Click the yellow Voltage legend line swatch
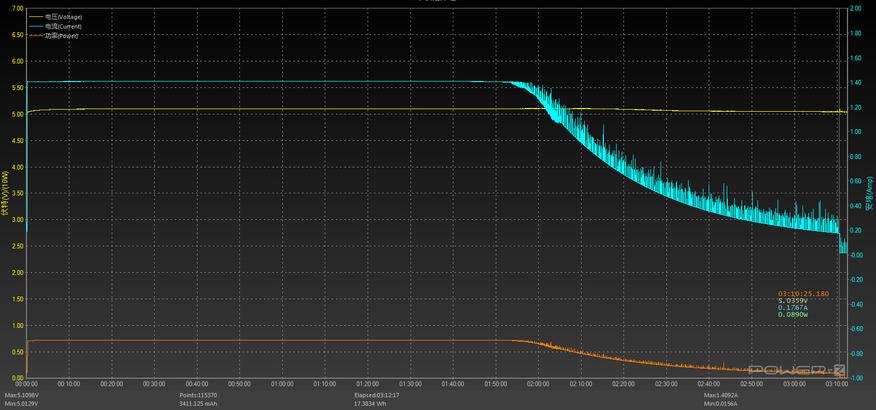The image size is (876, 410). click(36, 18)
